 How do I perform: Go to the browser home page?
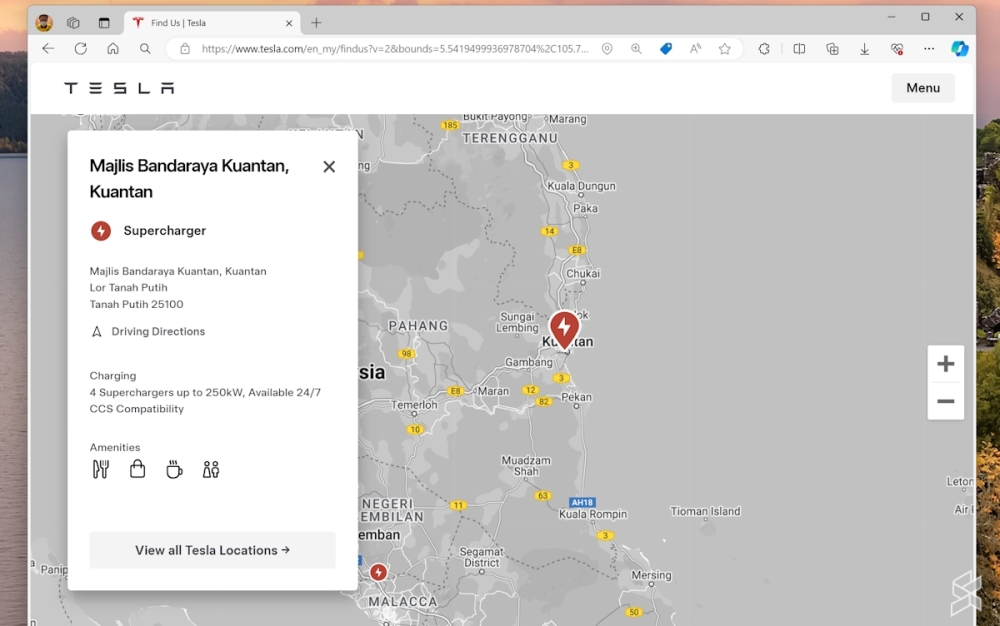point(113,48)
